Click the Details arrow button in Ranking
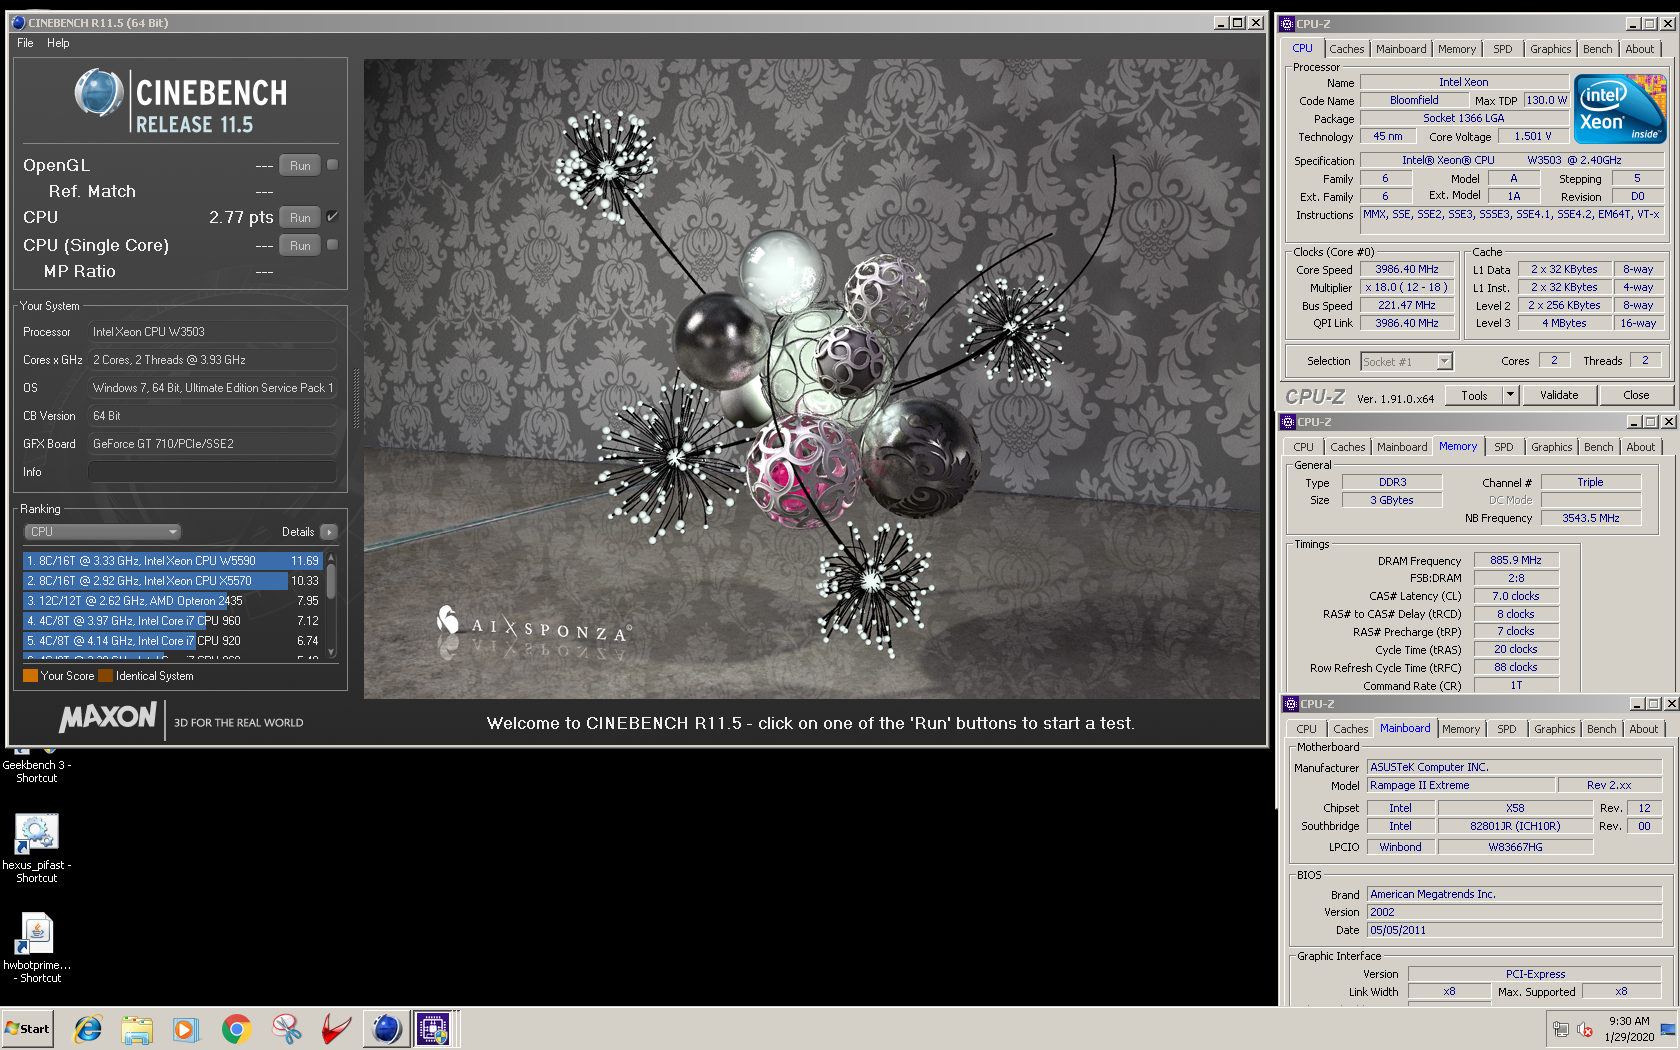 pos(328,532)
